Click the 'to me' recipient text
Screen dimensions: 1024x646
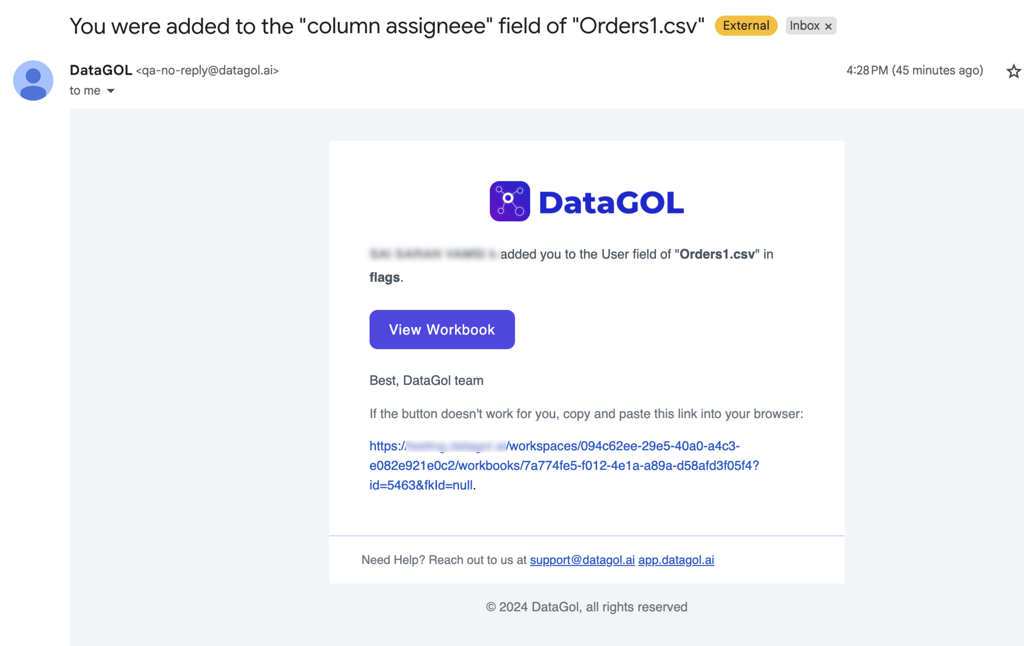pyautogui.click(x=84, y=91)
